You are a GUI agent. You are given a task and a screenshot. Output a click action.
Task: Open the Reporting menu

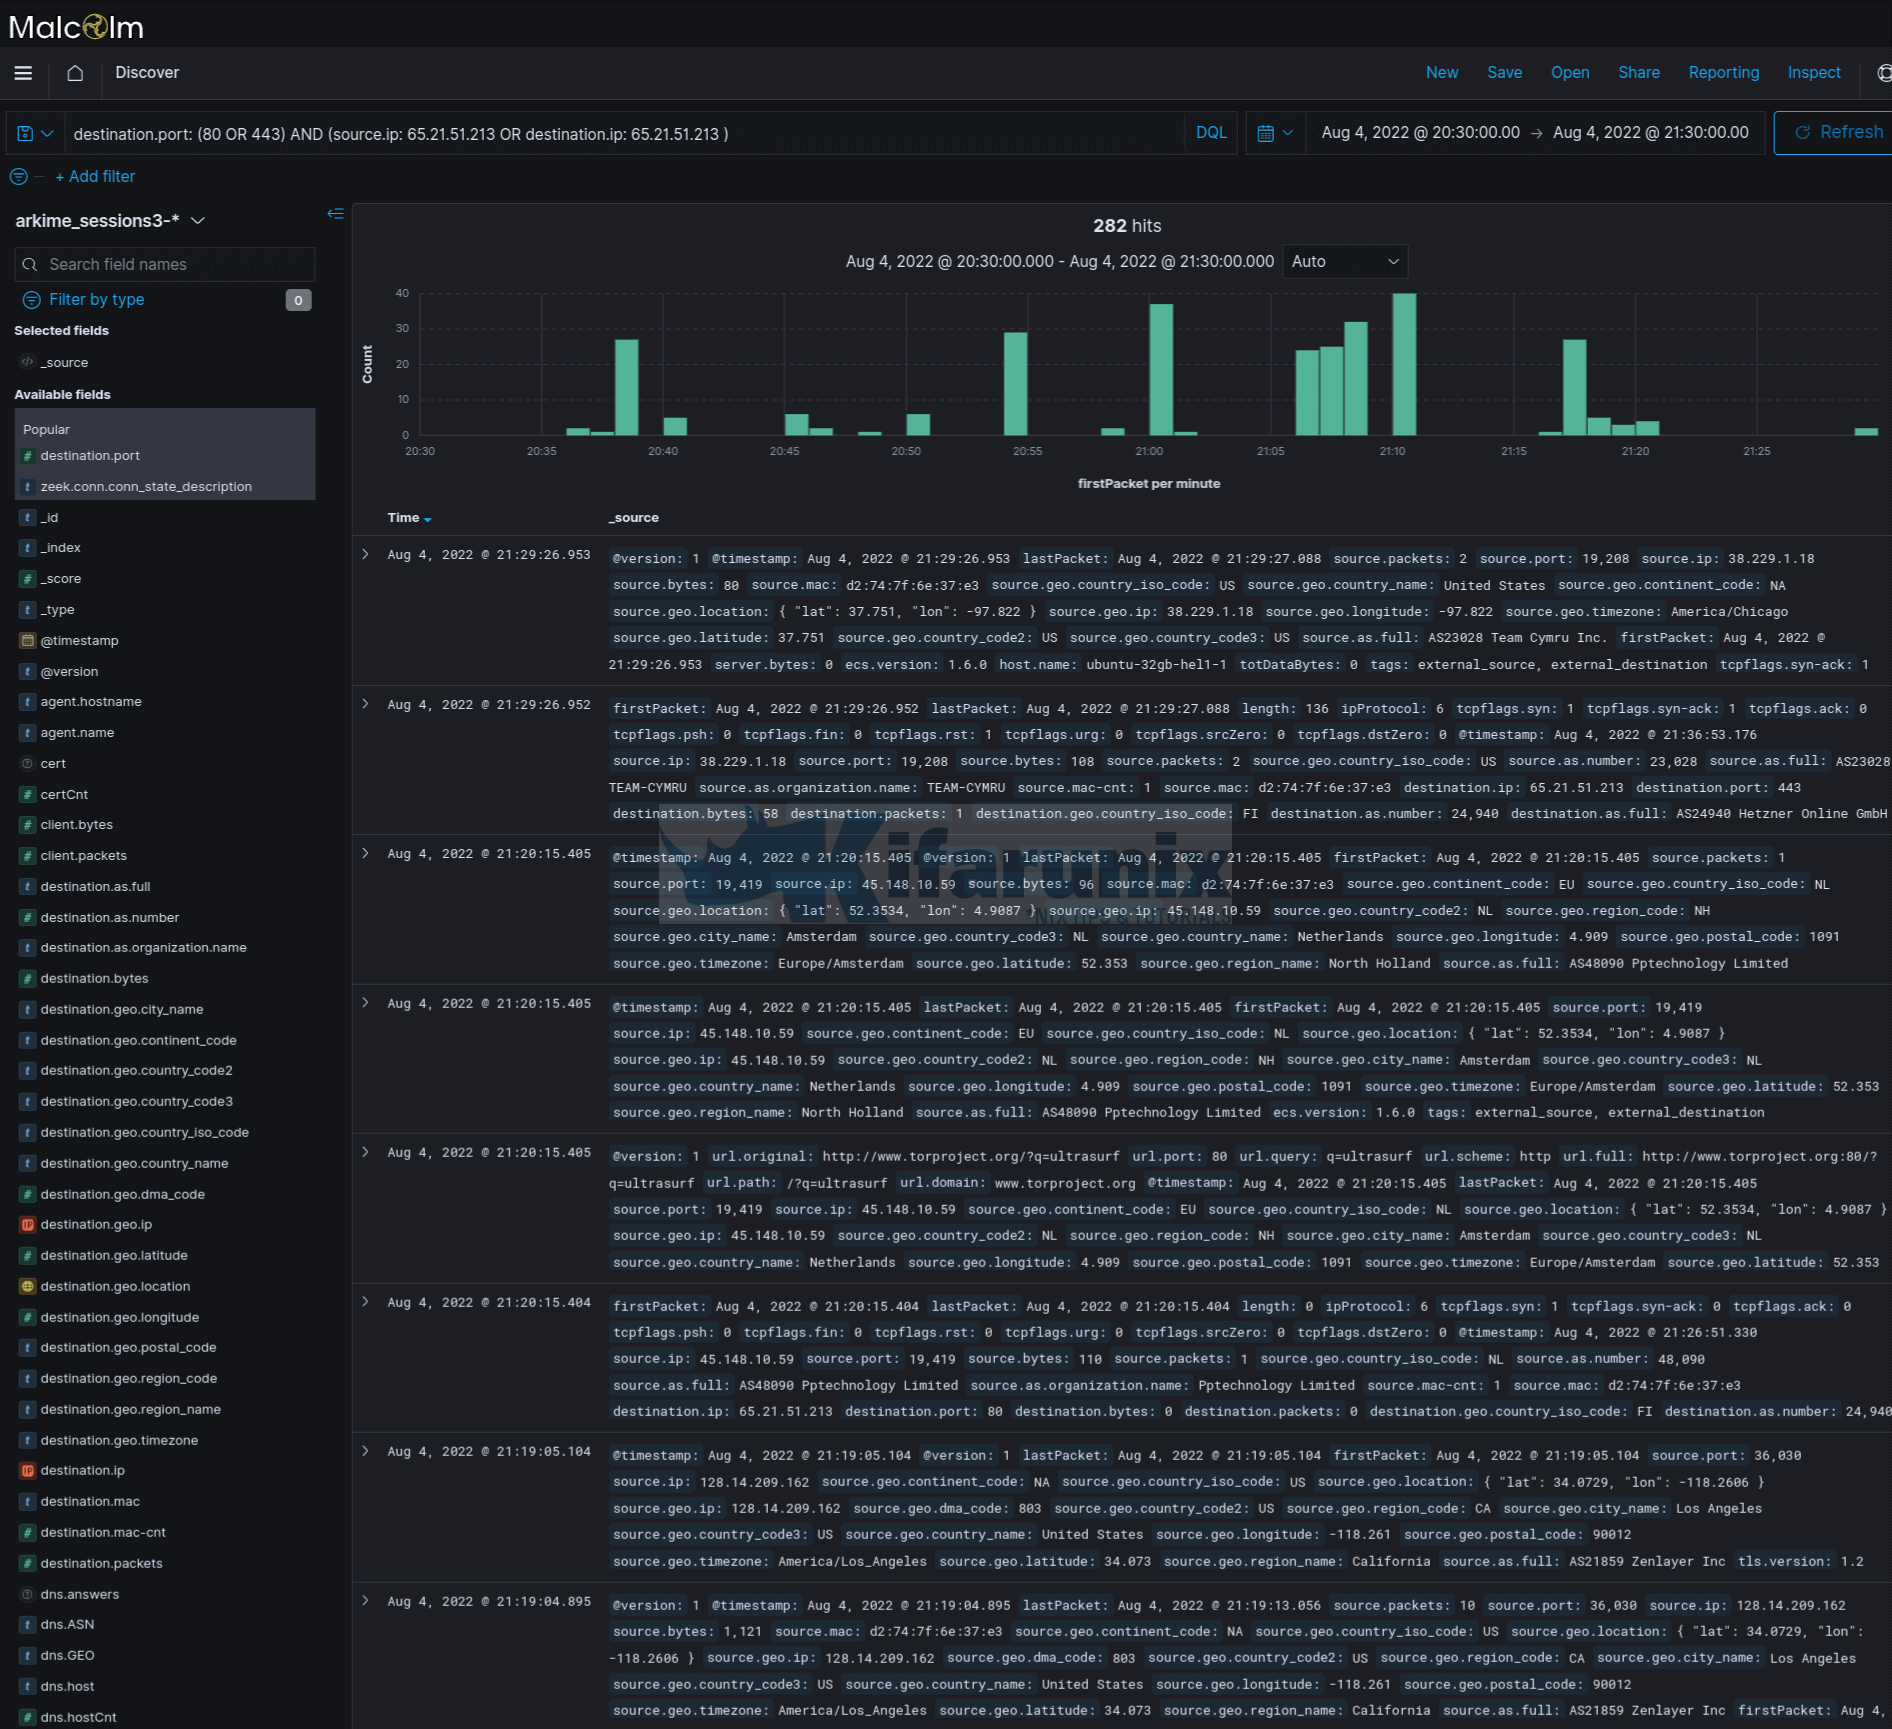[x=1724, y=73]
